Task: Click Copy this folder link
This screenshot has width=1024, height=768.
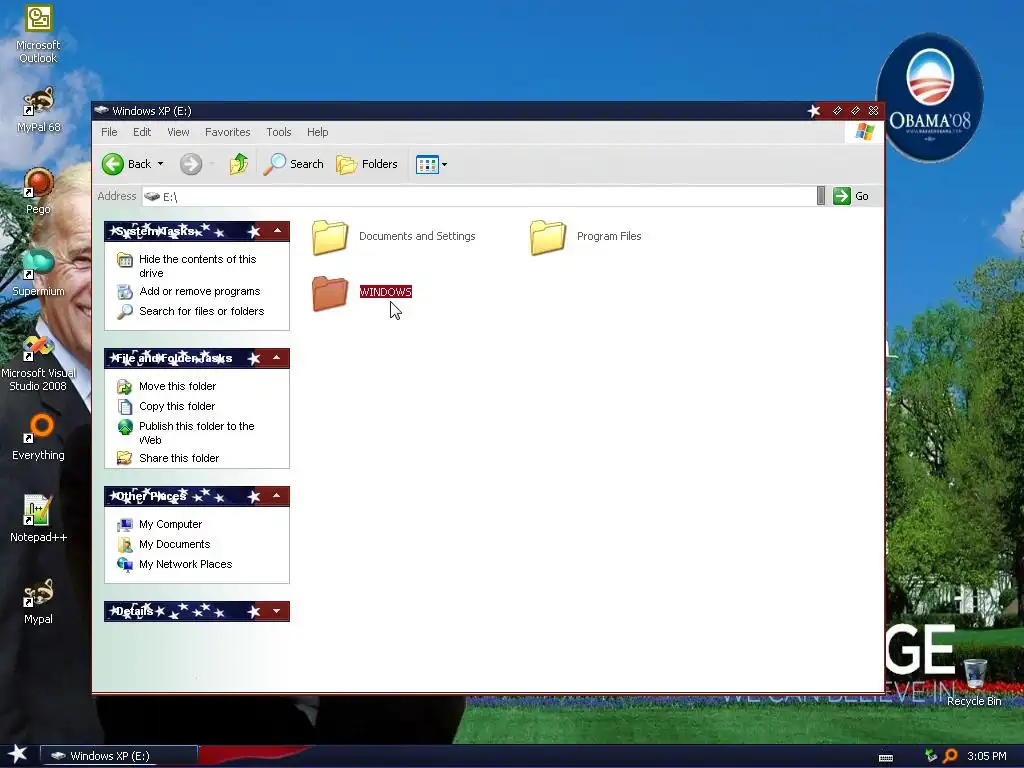Action: (177, 406)
